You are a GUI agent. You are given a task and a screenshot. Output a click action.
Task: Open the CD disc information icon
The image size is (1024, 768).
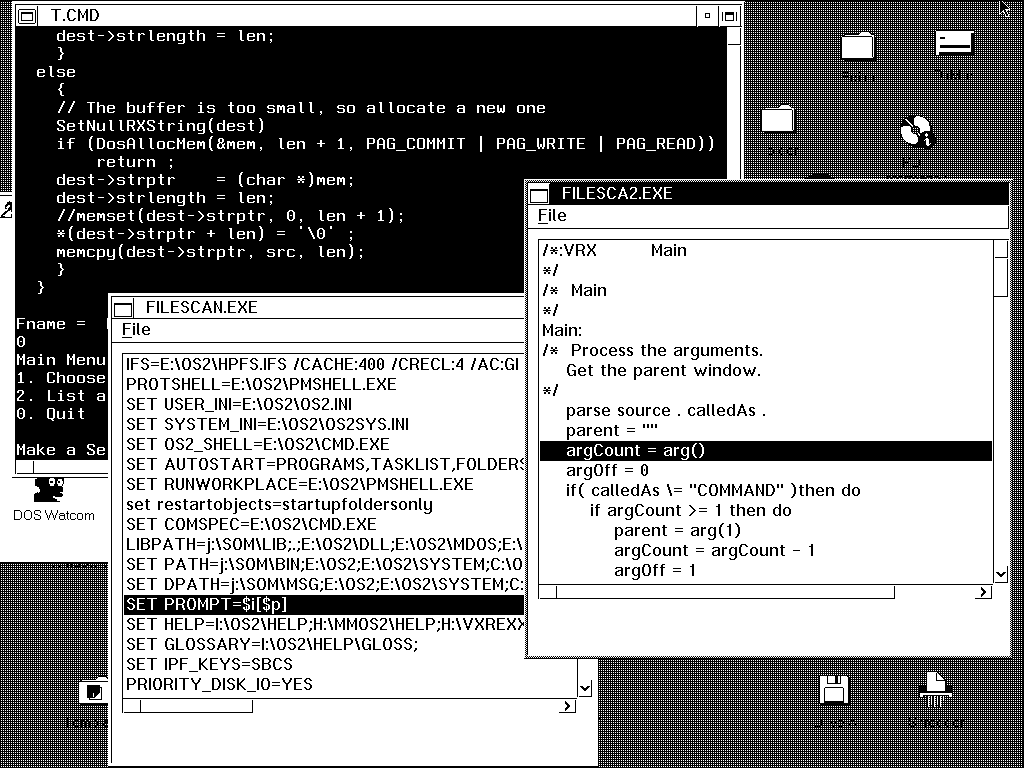click(x=914, y=133)
